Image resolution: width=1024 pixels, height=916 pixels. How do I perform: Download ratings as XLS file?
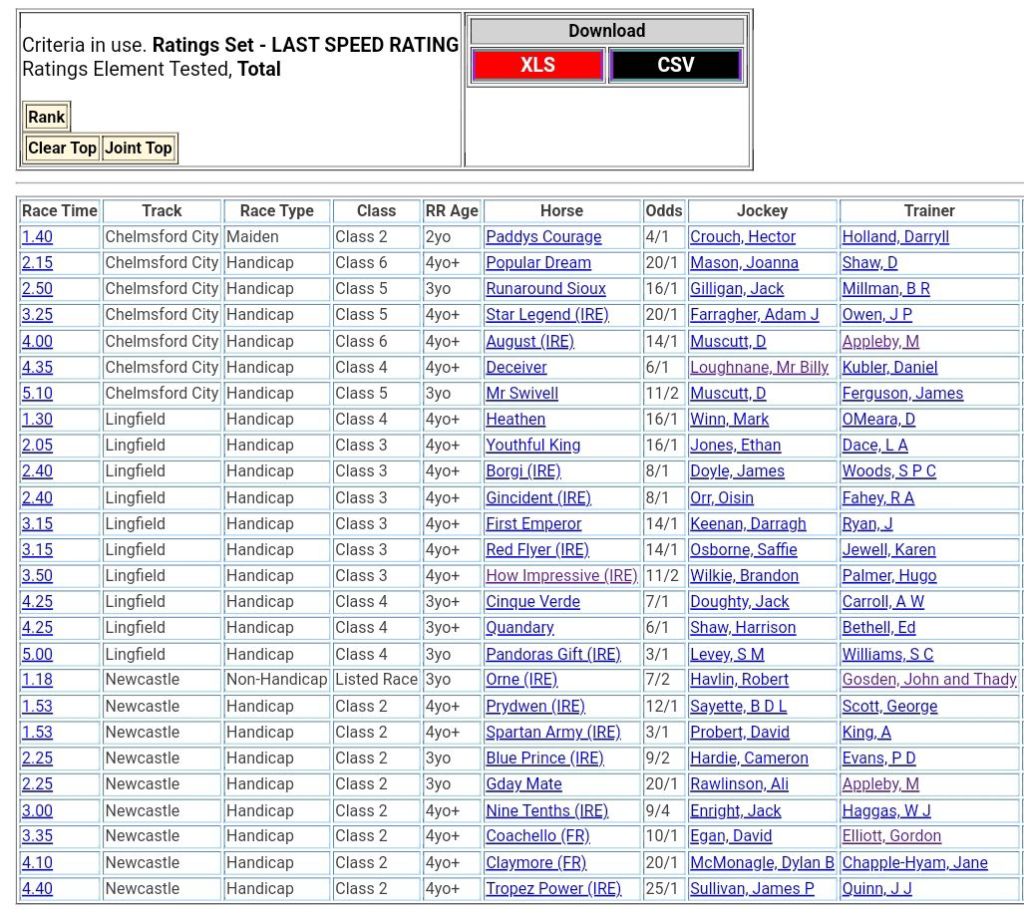(x=538, y=66)
